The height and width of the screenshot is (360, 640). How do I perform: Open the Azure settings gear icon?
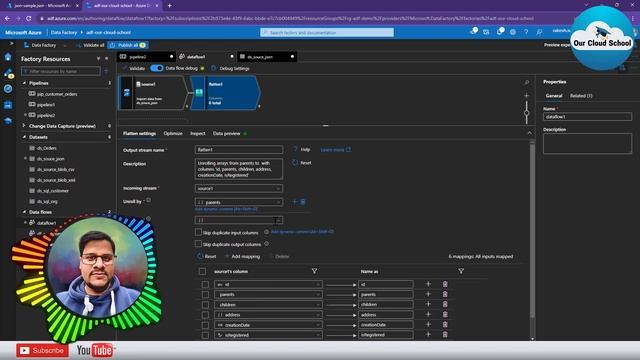tap(513, 32)
